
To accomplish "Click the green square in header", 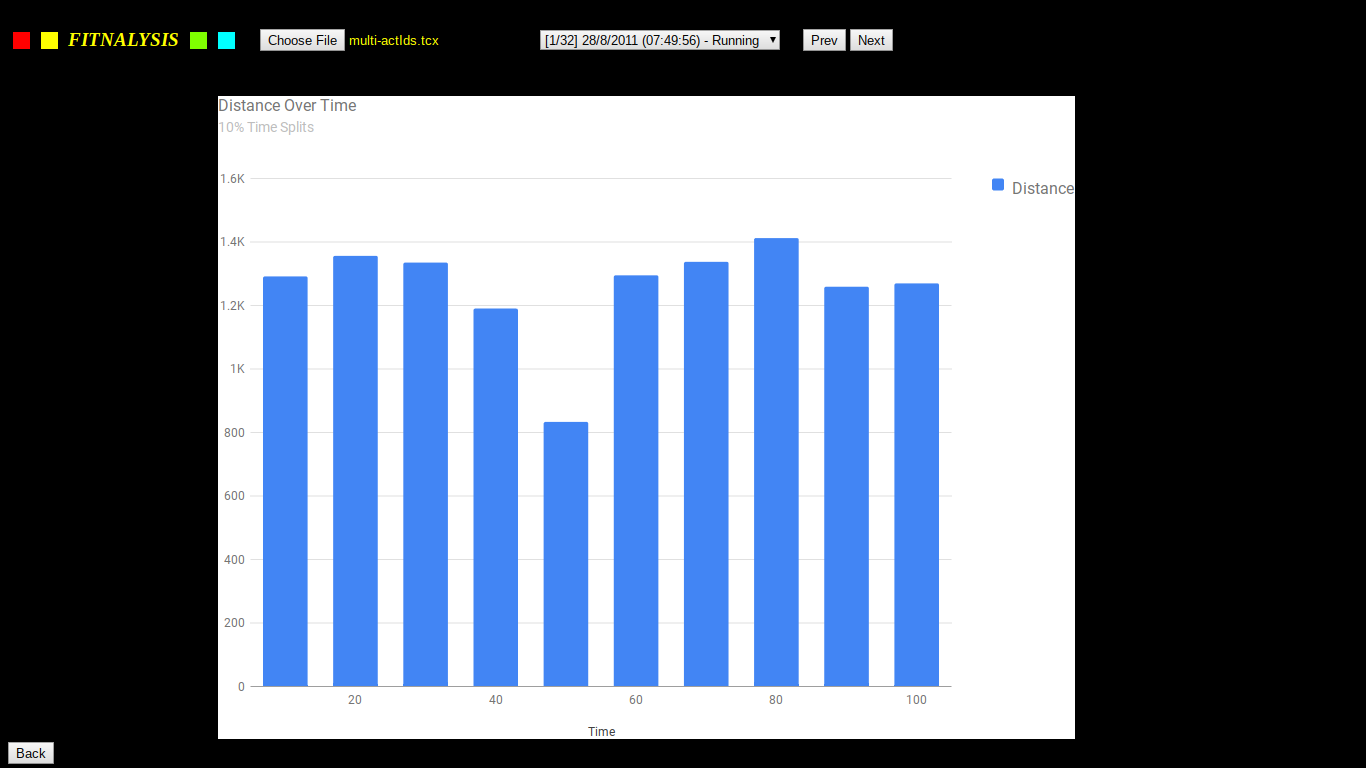I will pyautogui.click(x=198, y=40).
